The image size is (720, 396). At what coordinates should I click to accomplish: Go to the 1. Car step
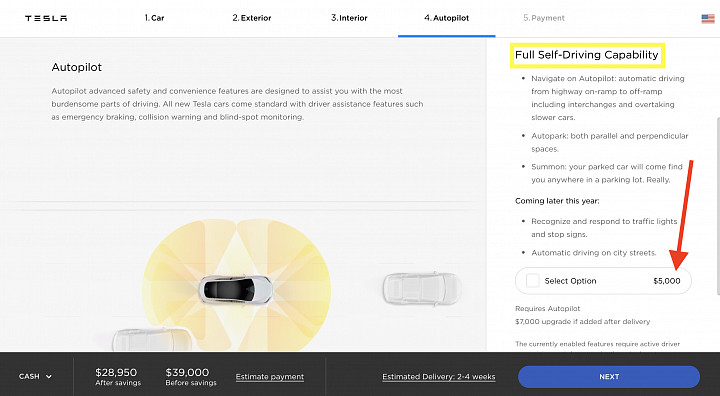coord(154,18)
